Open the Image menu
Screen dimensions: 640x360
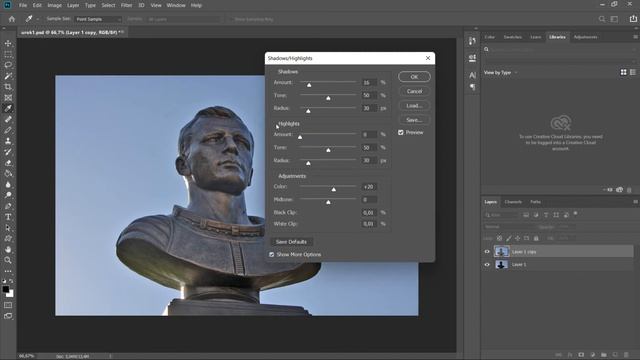[x=54, y=5]
